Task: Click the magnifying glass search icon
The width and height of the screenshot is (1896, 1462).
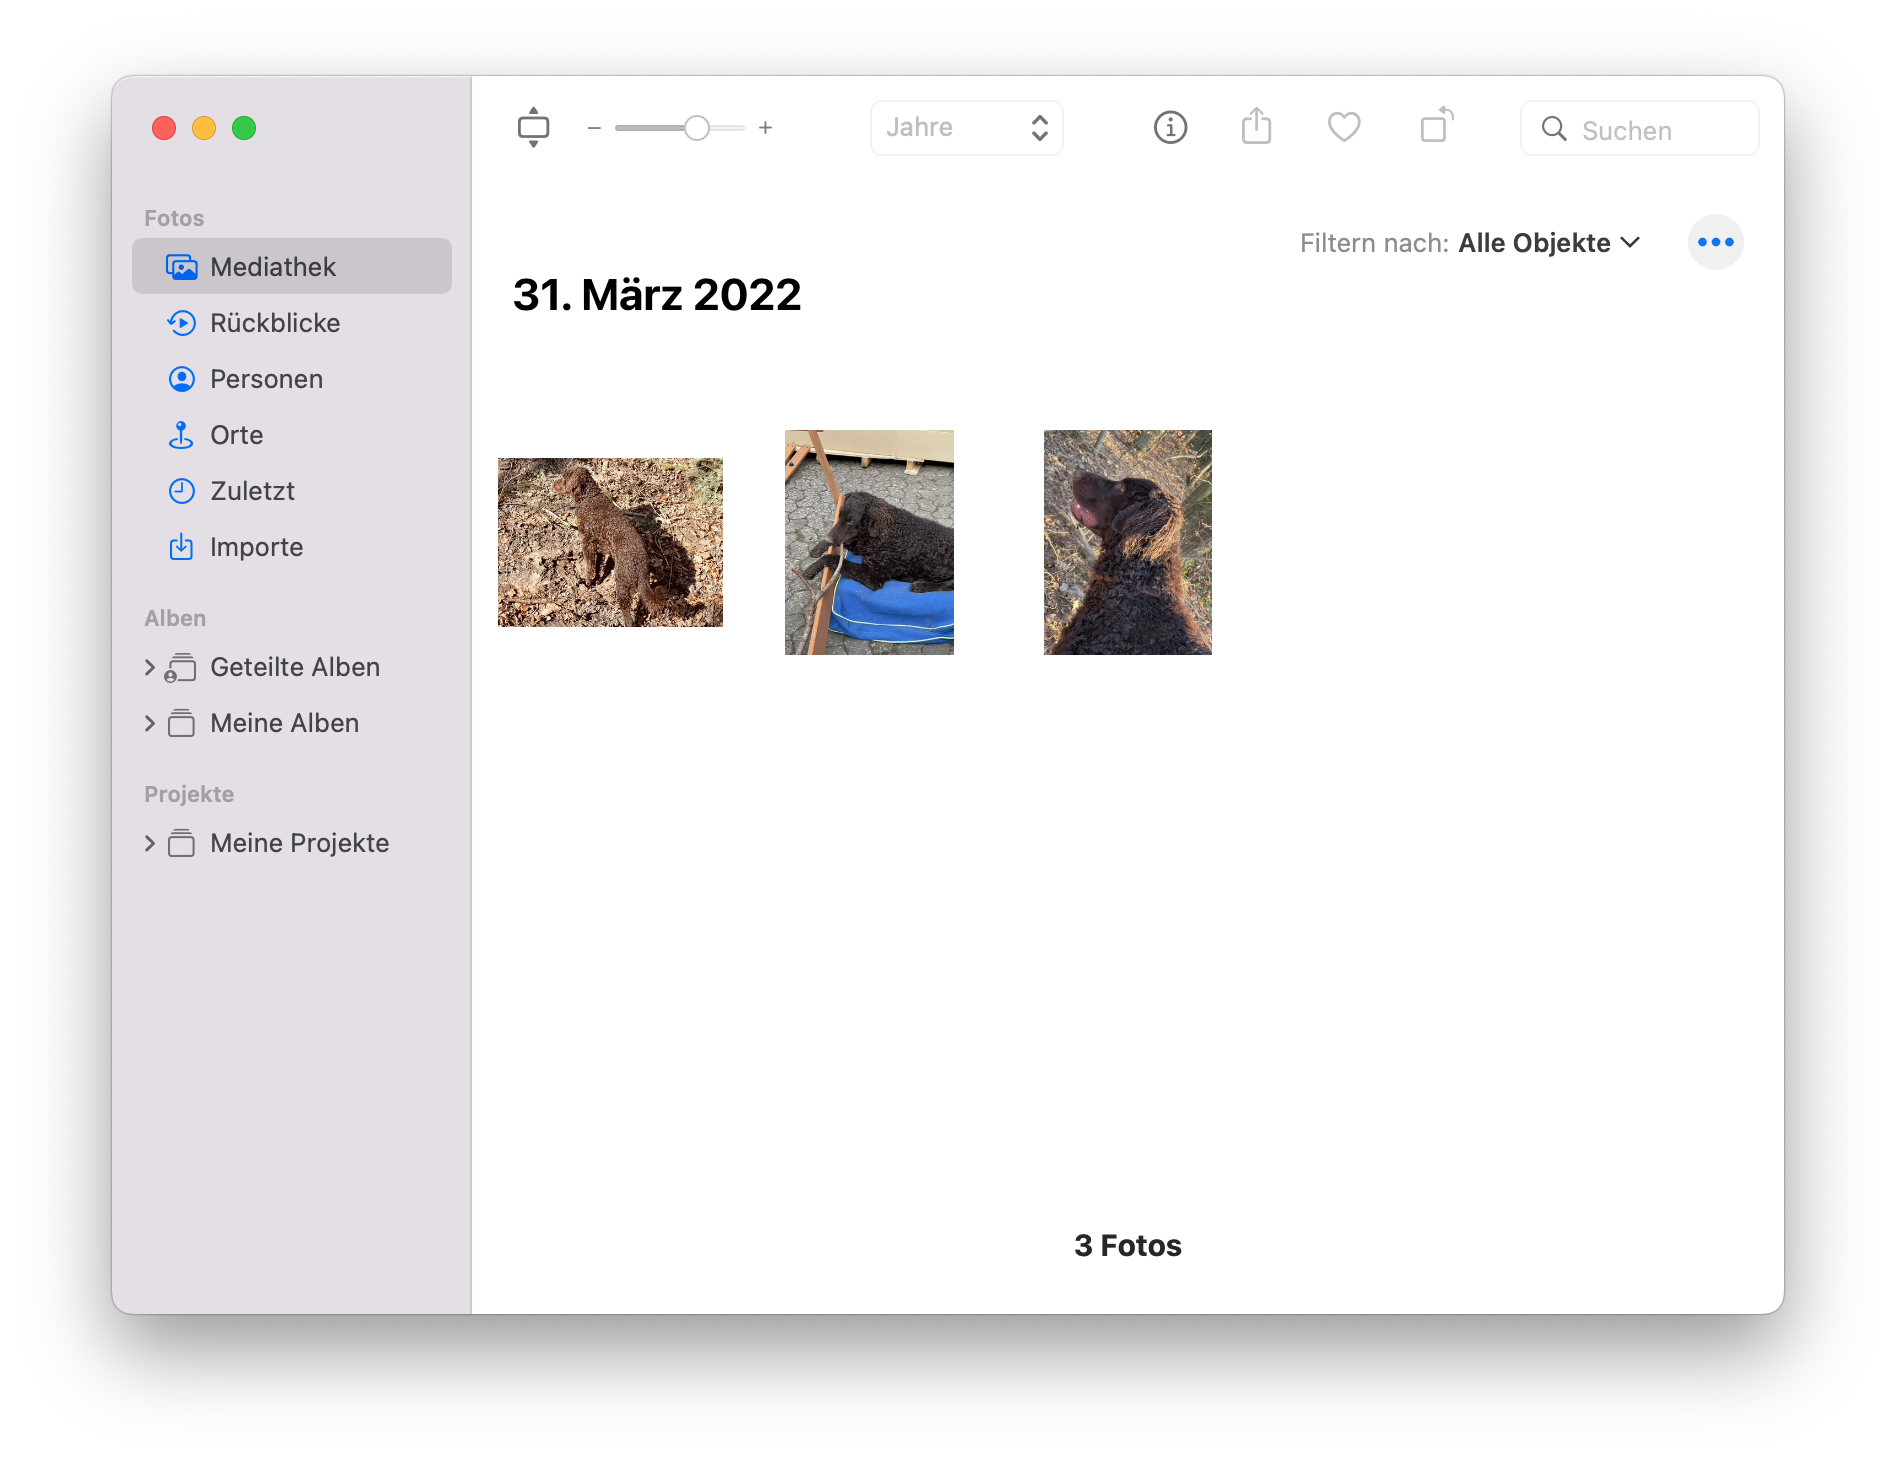Action: click(1553, 129)
